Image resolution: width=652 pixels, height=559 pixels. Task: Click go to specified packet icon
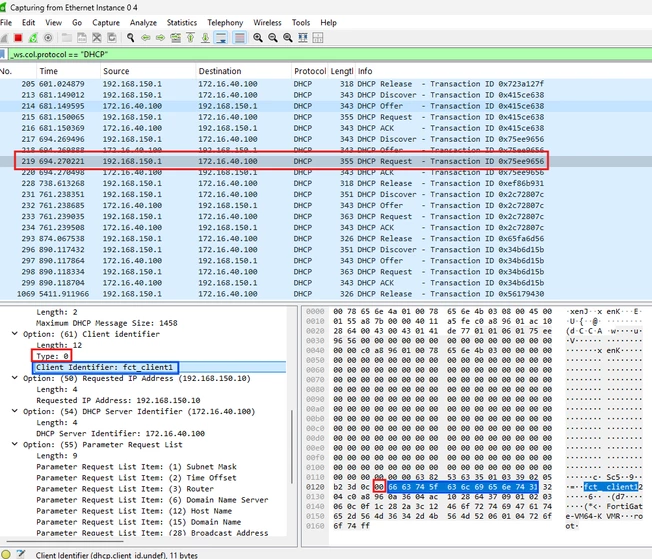tap(176, 38)
